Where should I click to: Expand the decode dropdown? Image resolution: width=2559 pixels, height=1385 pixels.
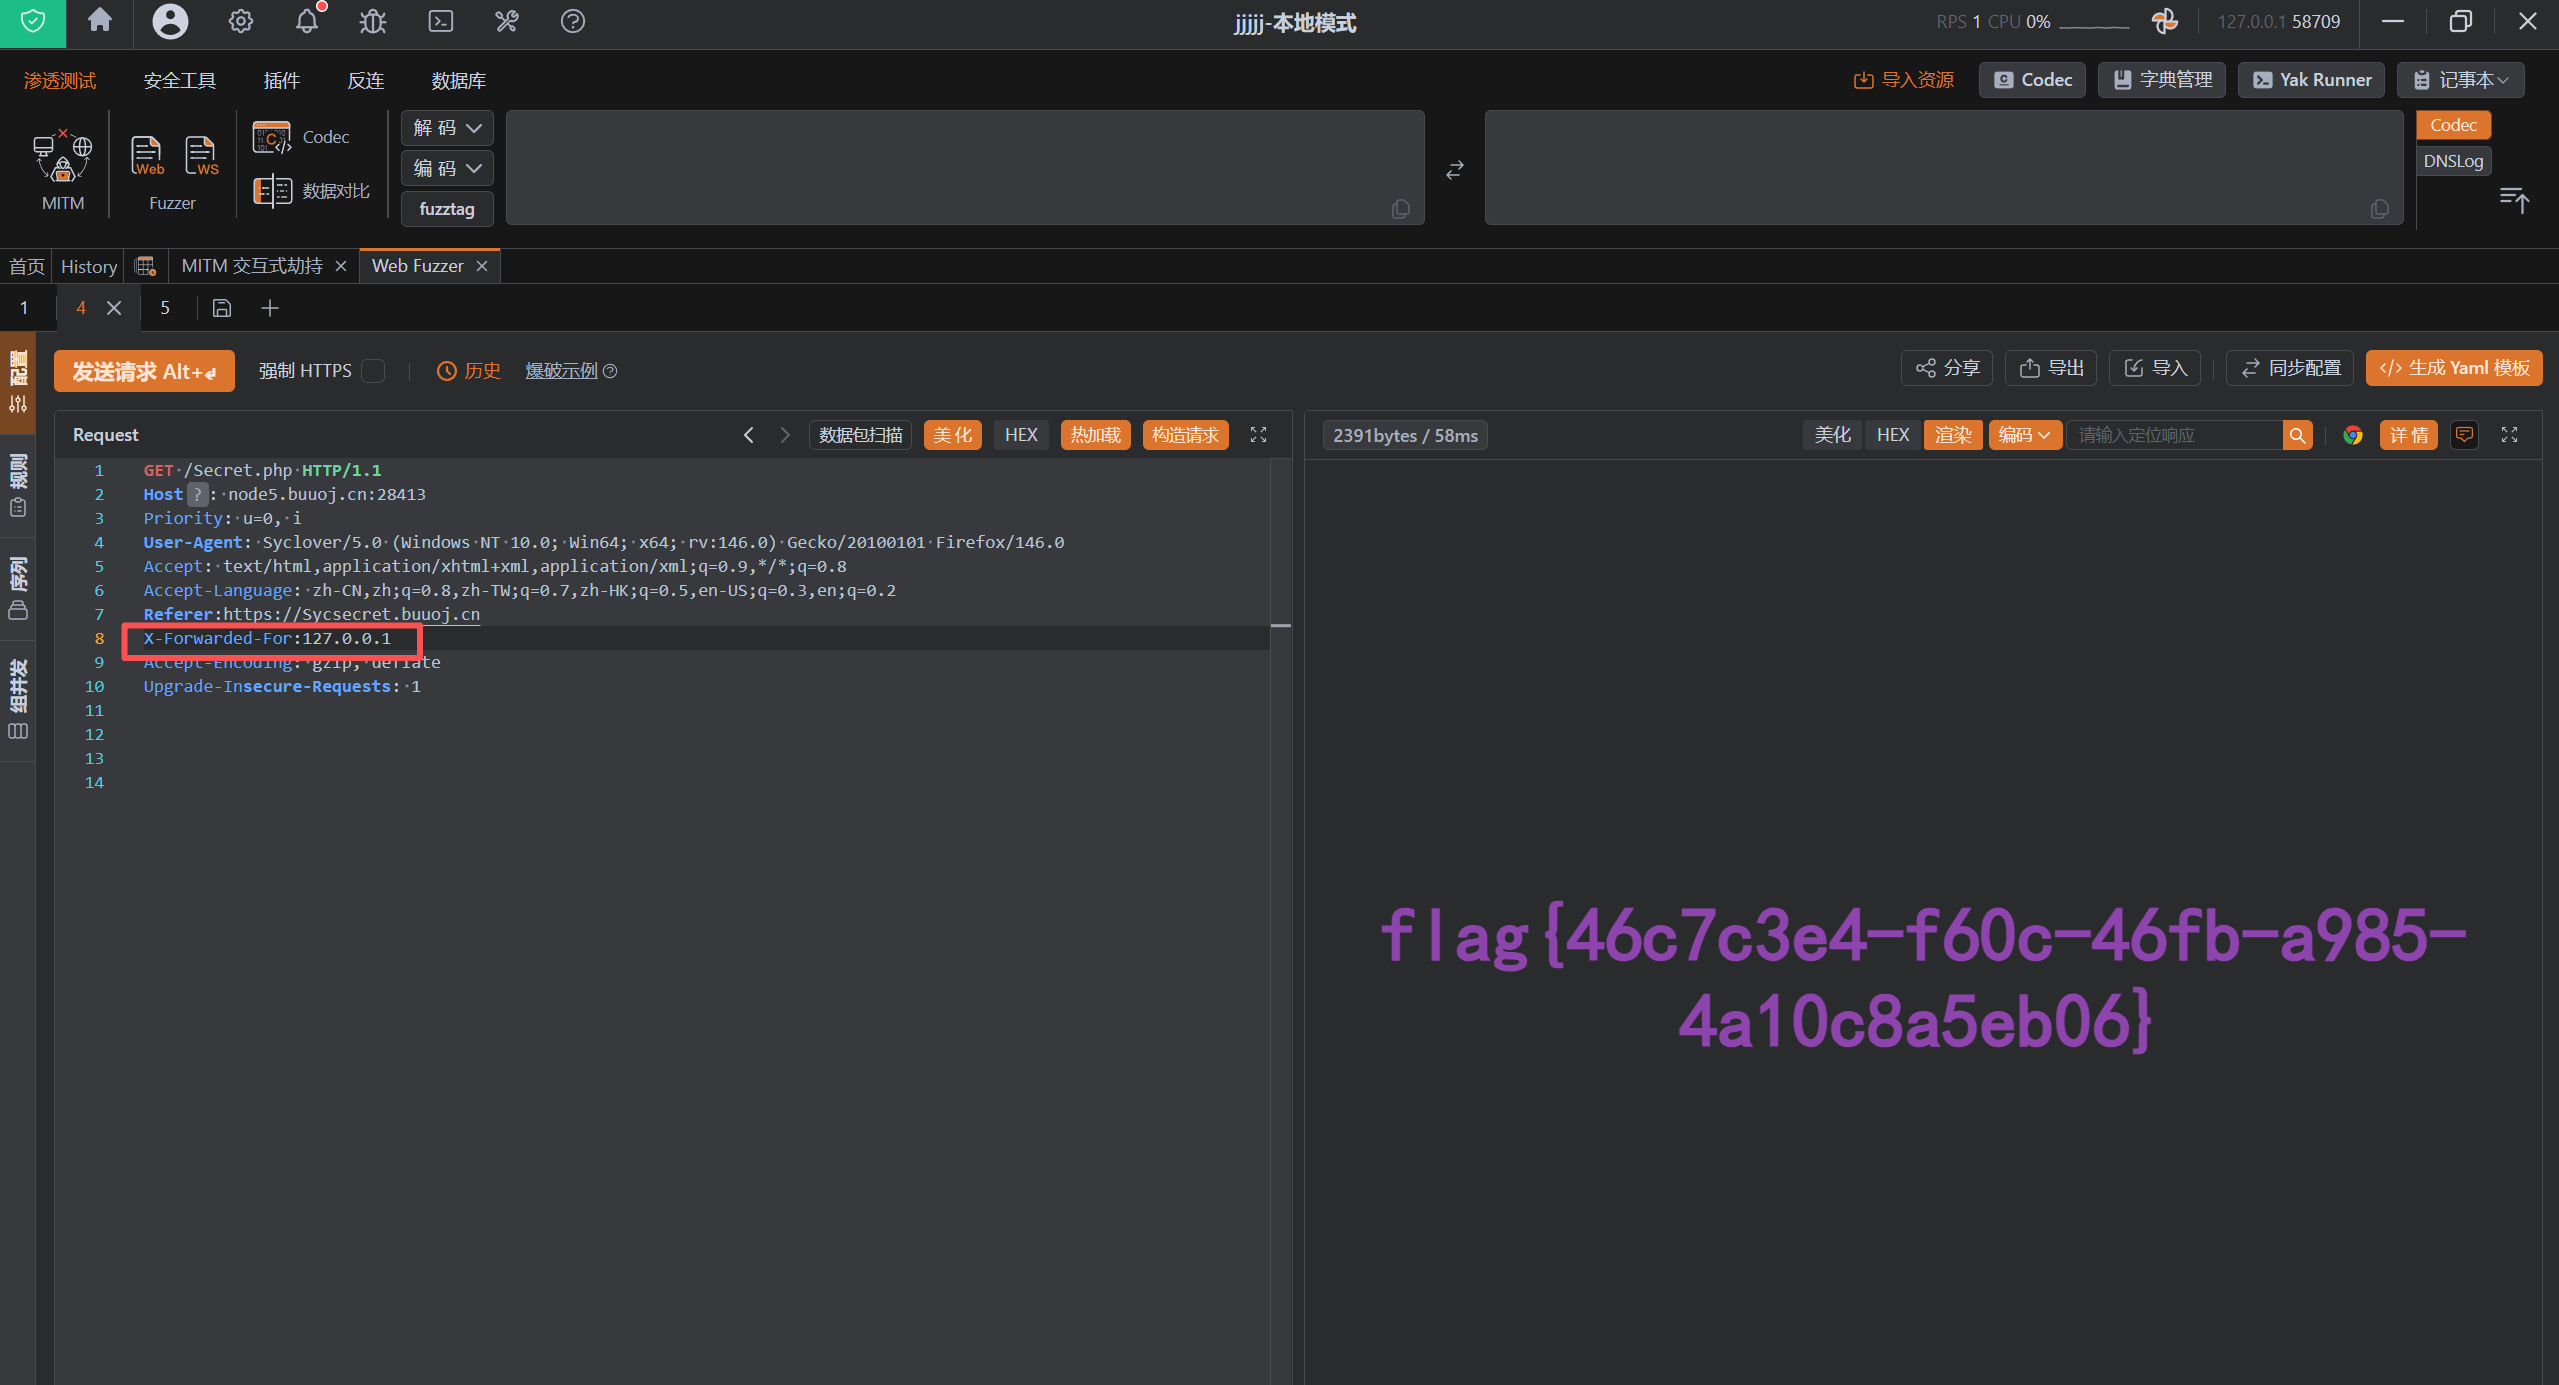(447, 128)
